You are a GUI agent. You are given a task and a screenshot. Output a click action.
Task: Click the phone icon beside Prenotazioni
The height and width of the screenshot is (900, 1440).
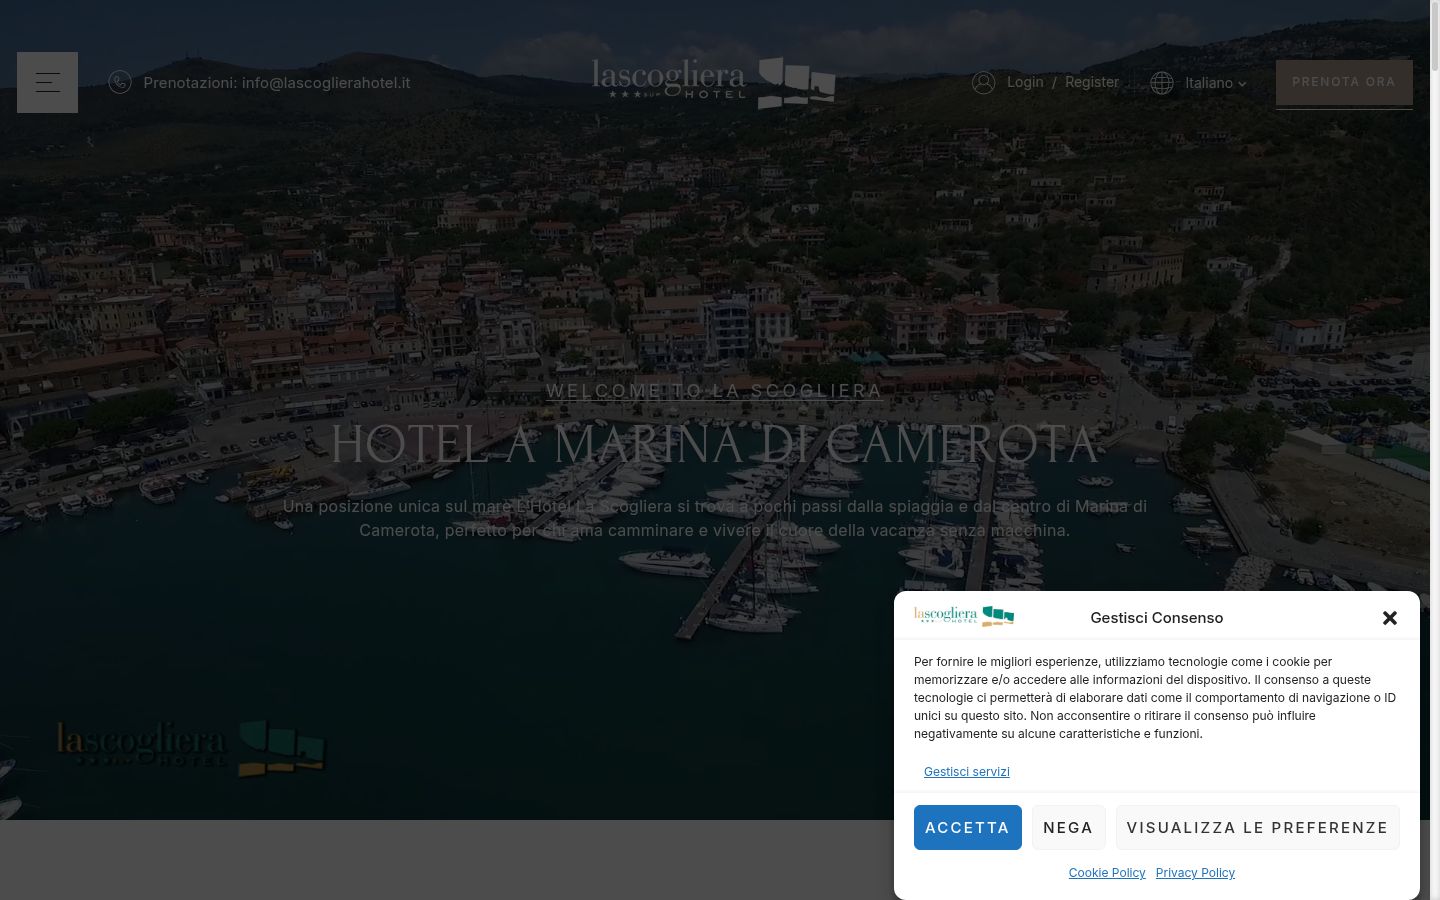coord(120,82)
